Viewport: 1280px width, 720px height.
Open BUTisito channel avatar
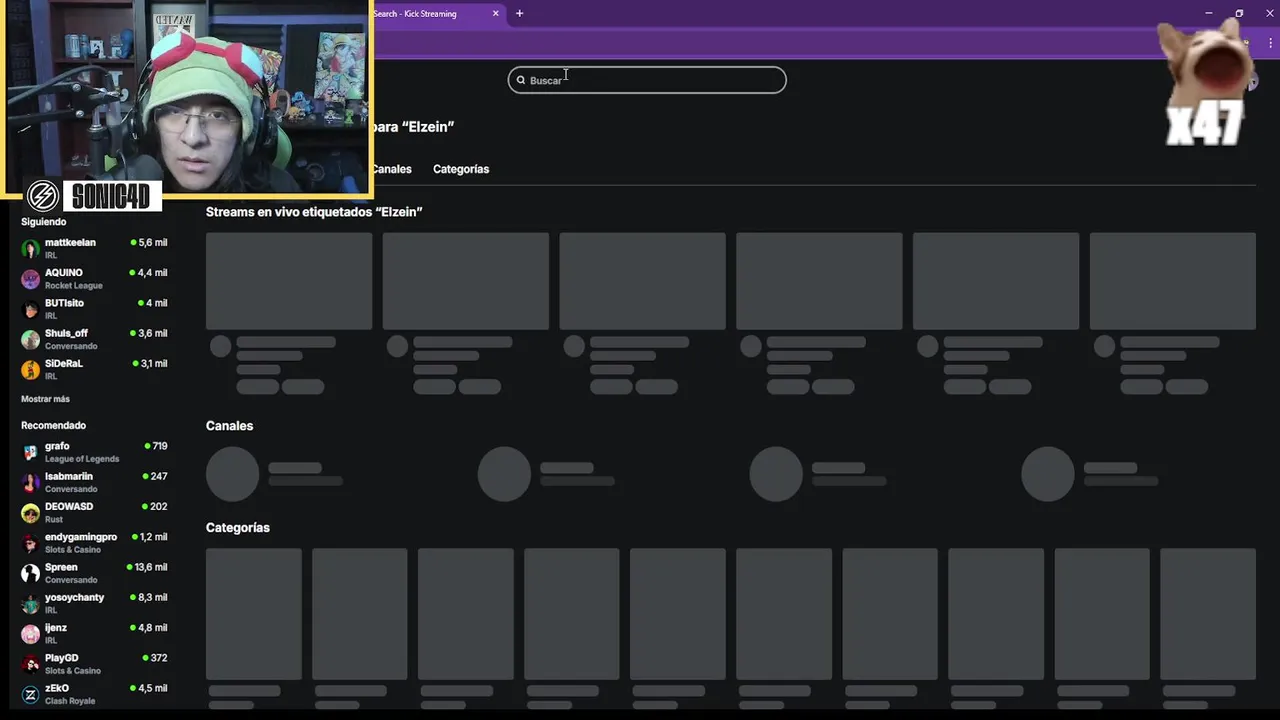[30, 309]
